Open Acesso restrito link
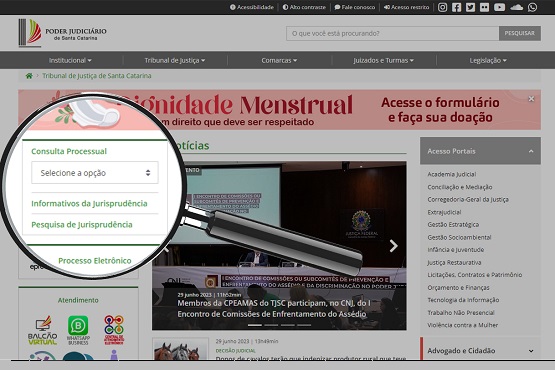555x370 pixels. [406, 7]
